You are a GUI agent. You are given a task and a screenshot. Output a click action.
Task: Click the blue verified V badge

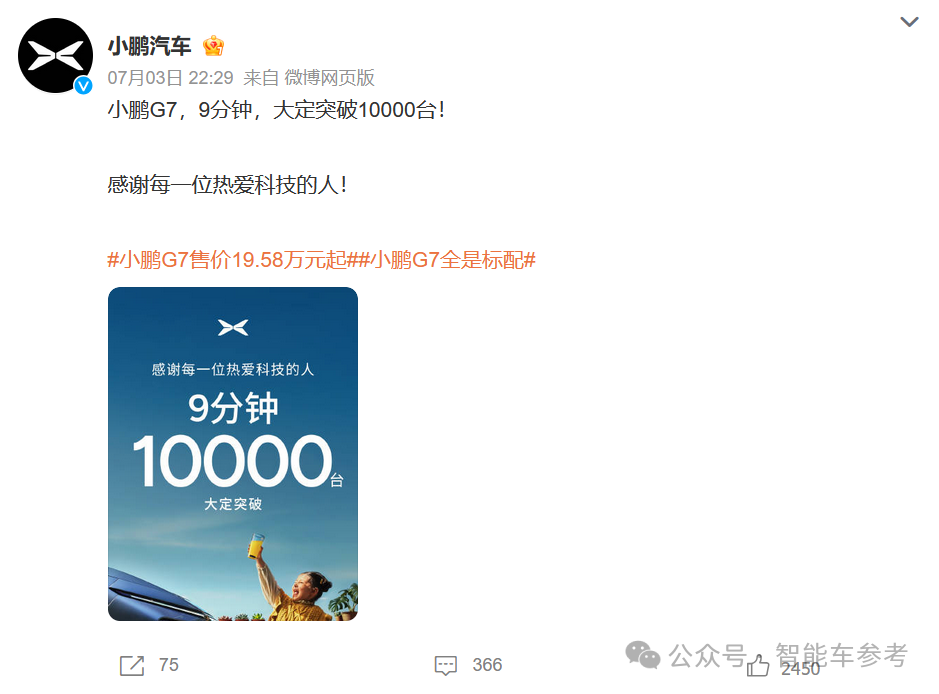point(83,86)
